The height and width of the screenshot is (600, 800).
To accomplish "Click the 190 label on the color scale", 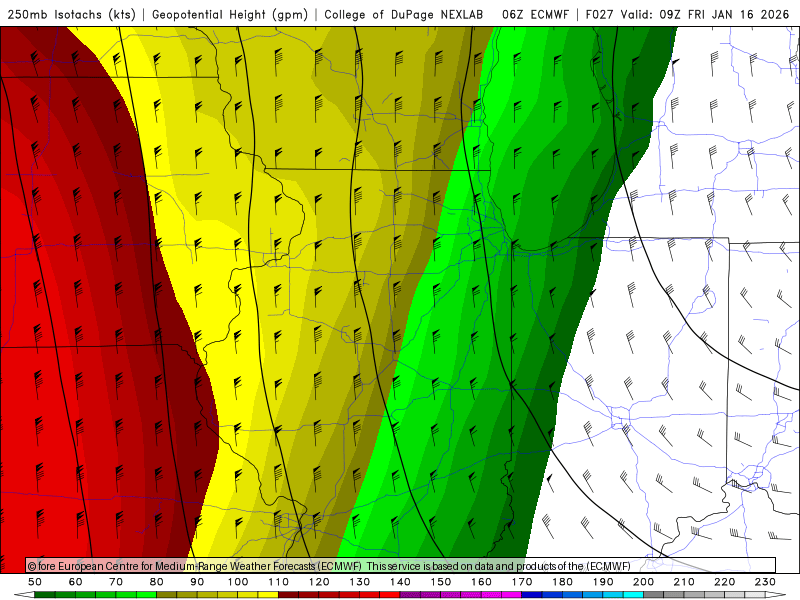I will [x=603, y=582].
